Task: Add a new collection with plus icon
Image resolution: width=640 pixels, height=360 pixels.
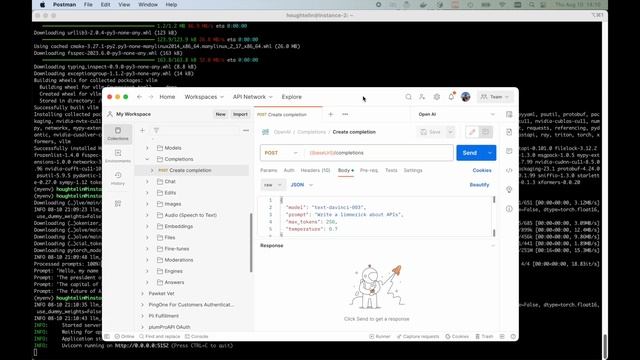Action: click(x=142, y=130)
